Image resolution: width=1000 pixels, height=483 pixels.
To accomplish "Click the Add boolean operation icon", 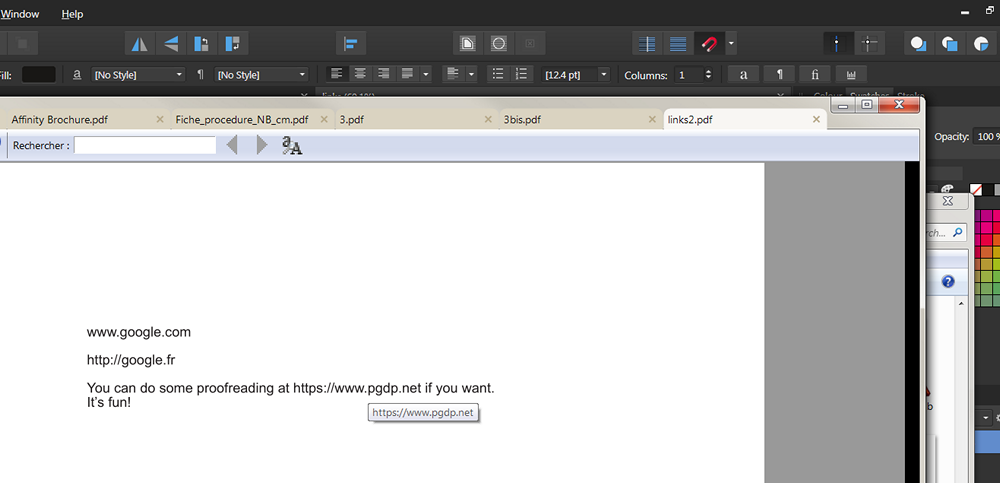I will pos(917,43).
